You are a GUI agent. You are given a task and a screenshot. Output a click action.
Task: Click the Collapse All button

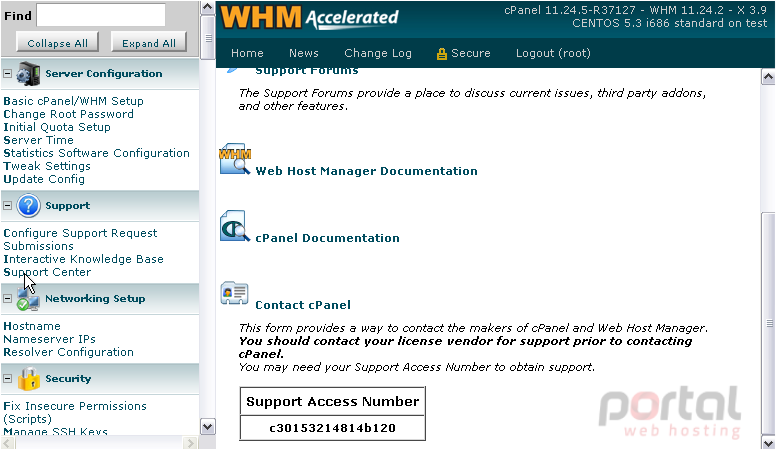click(x=57, y=43)
